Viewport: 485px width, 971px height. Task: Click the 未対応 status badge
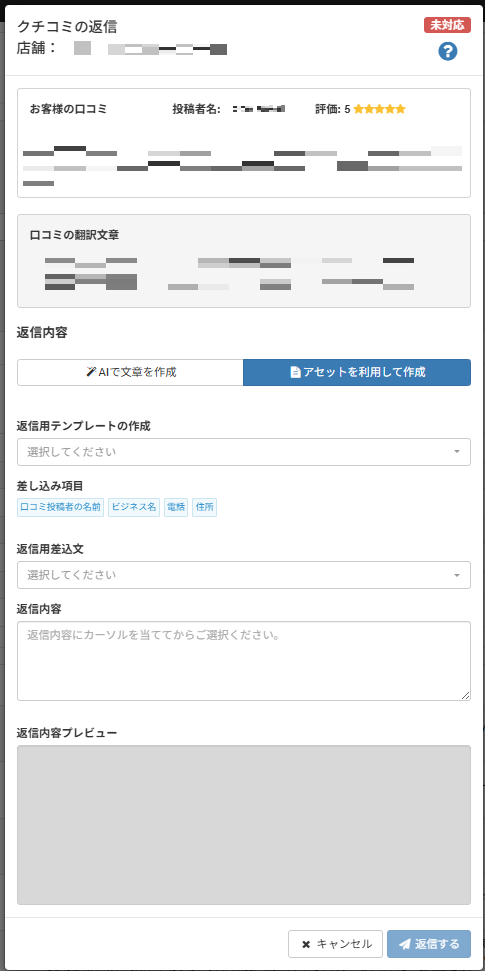pyautogui.click(x=447, y=25)
